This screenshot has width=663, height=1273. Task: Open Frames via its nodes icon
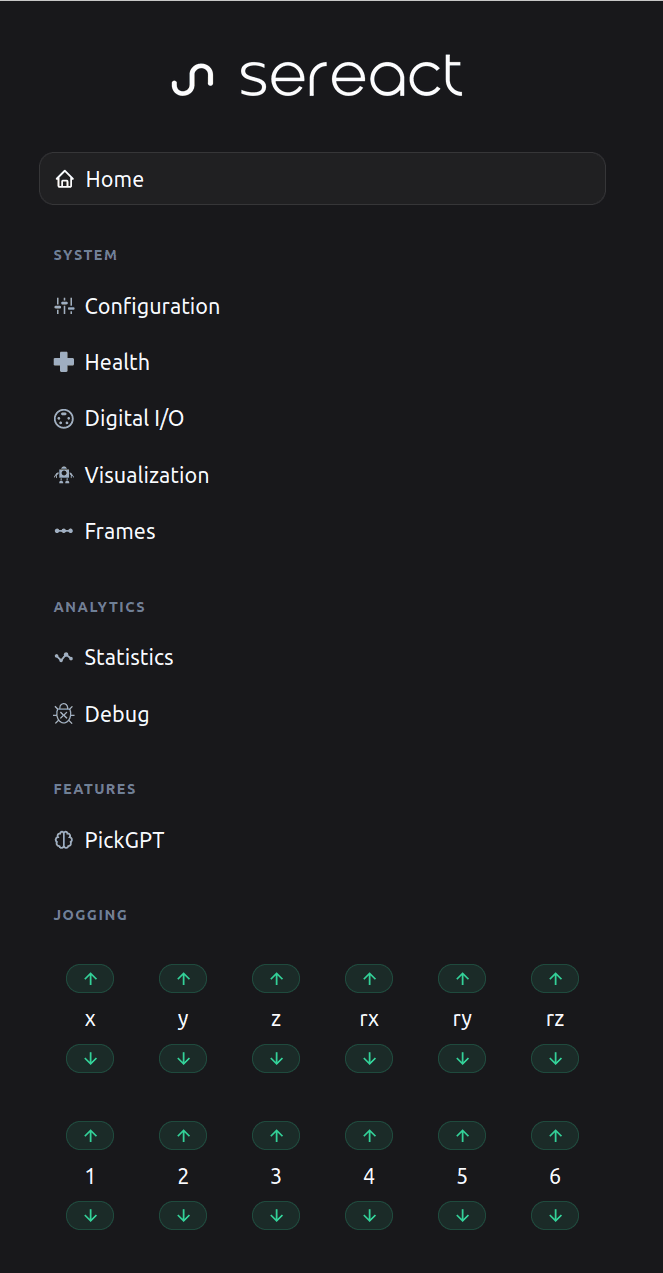coord(64,531)
